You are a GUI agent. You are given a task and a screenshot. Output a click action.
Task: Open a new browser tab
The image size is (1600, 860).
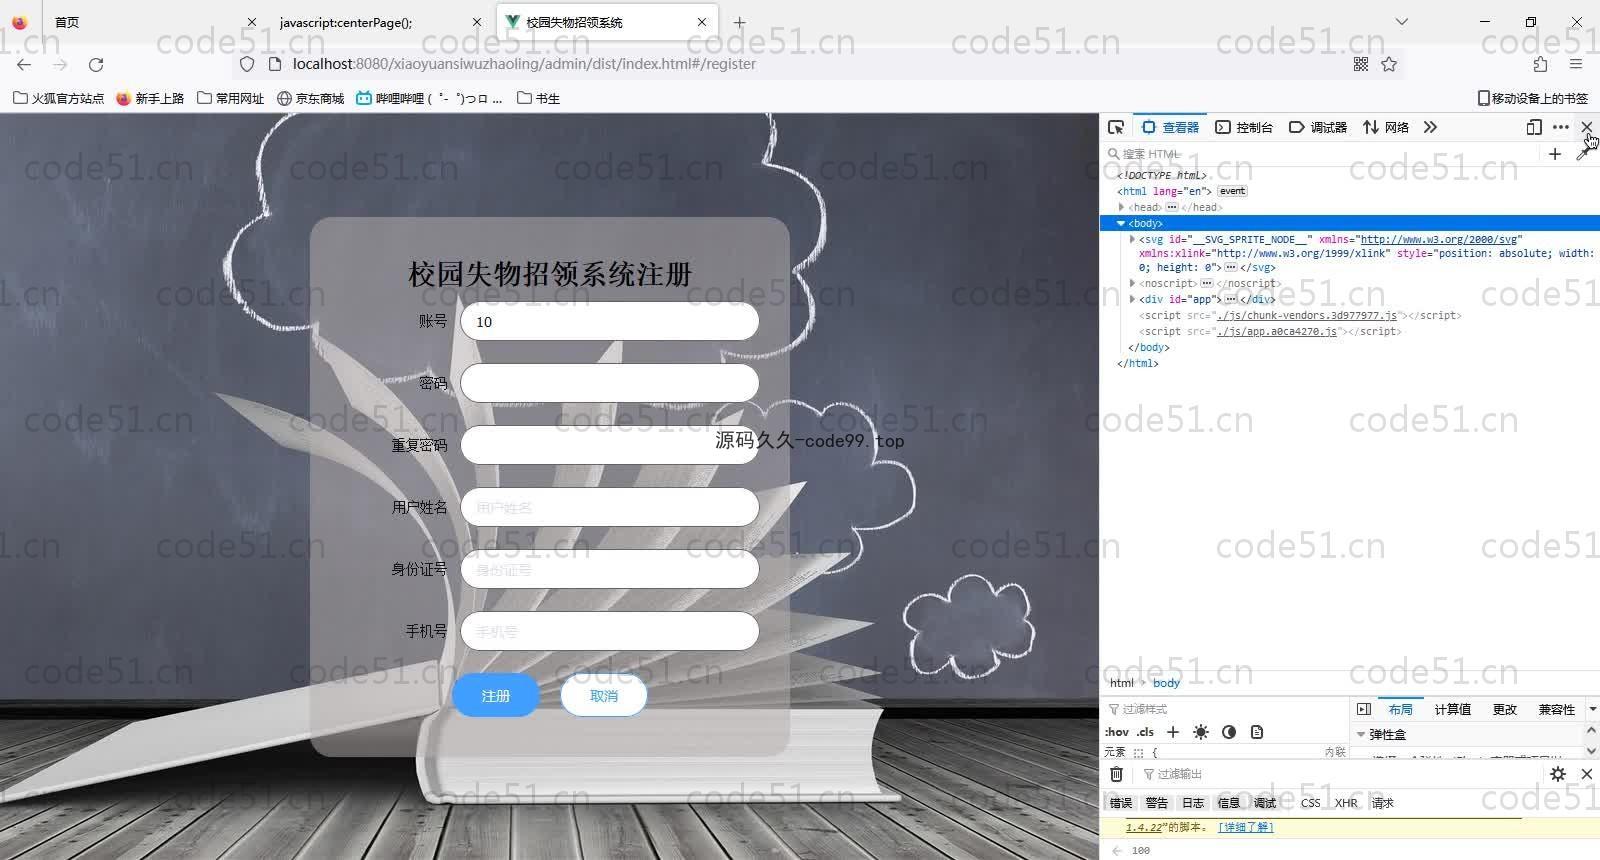pyautogui.click(x=740, y=22)
